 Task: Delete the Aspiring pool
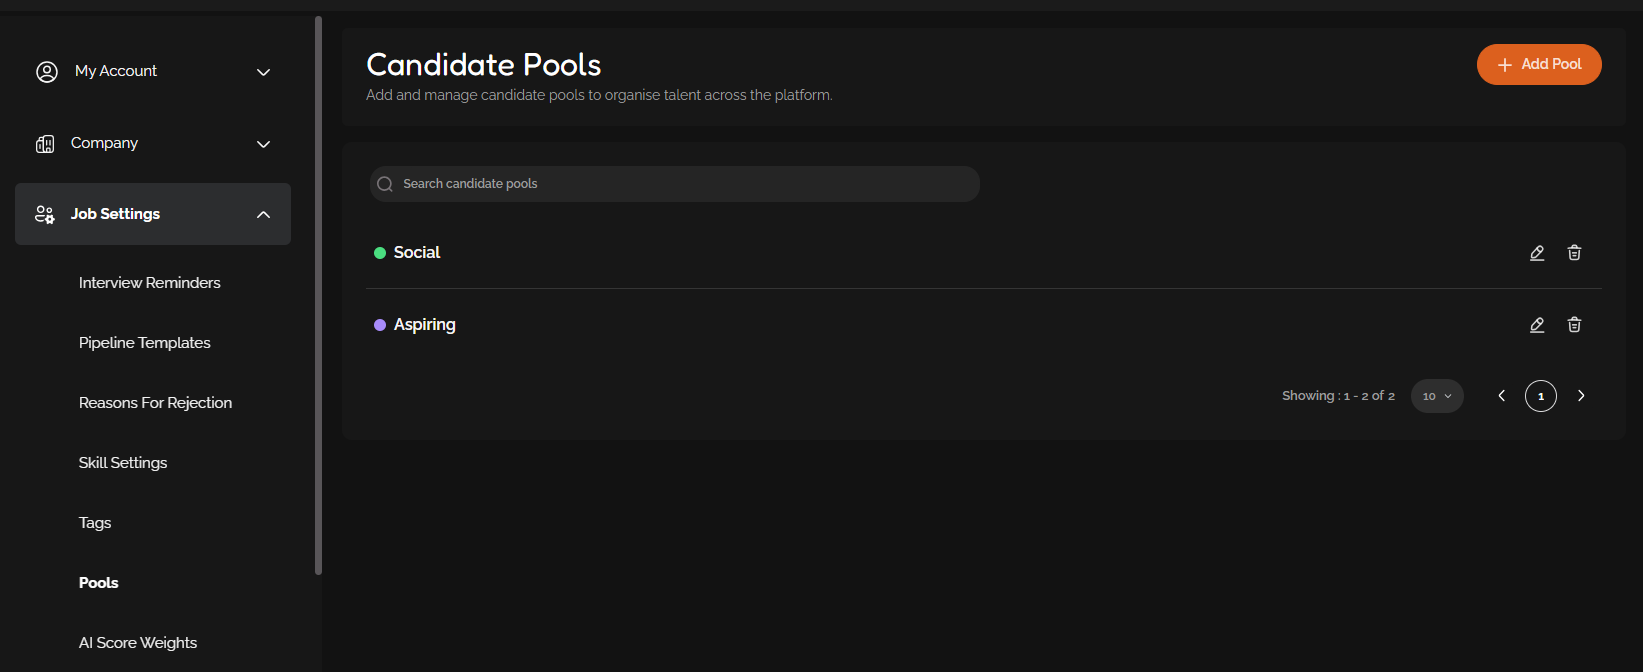point(1574,325)
